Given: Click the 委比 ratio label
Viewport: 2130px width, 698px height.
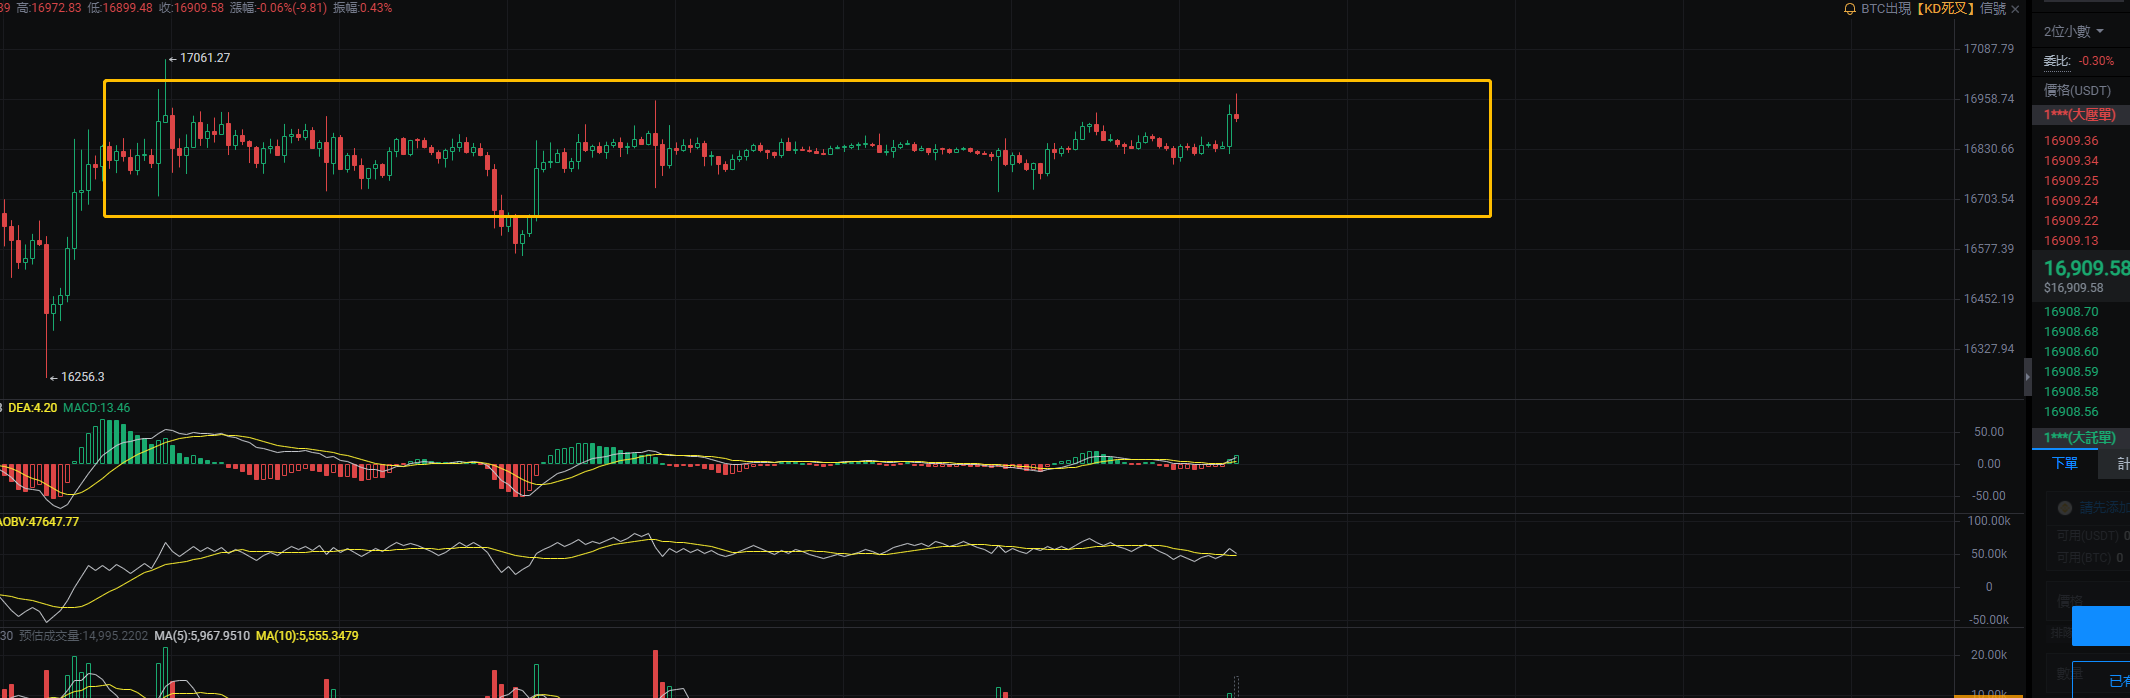Looking at the screenshot, I should 2056,61.
